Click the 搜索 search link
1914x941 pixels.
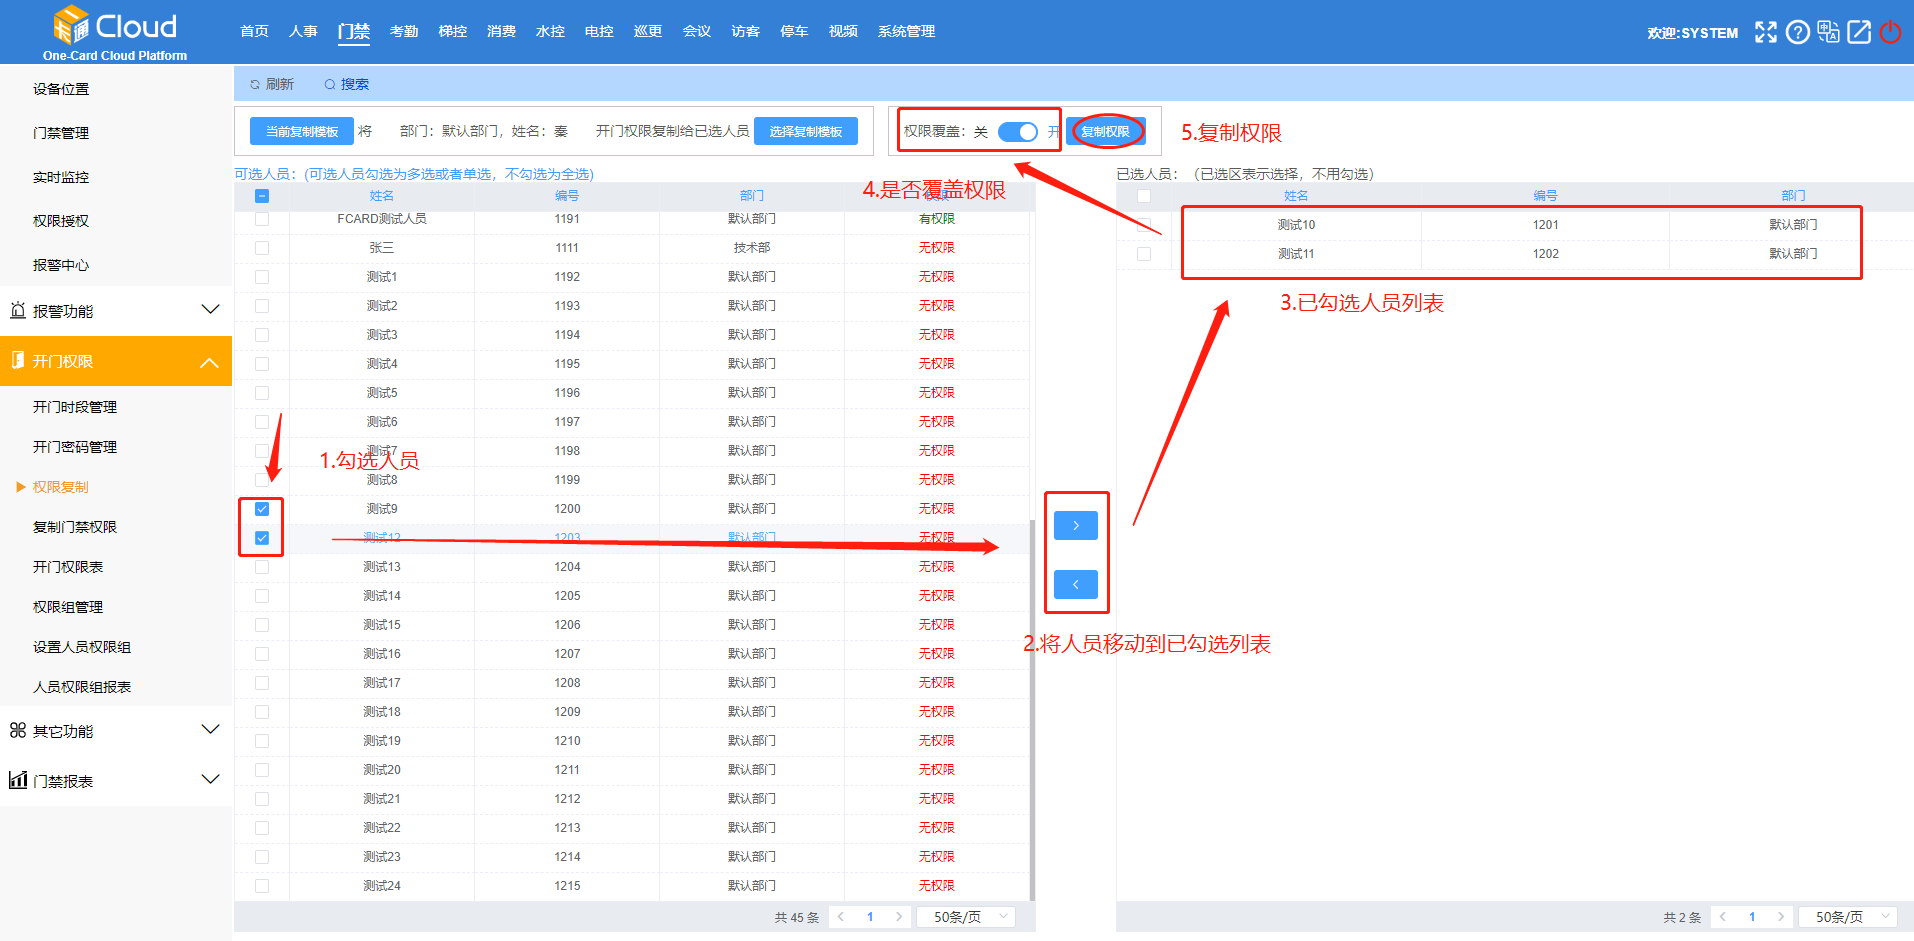[x=347, y=85]
